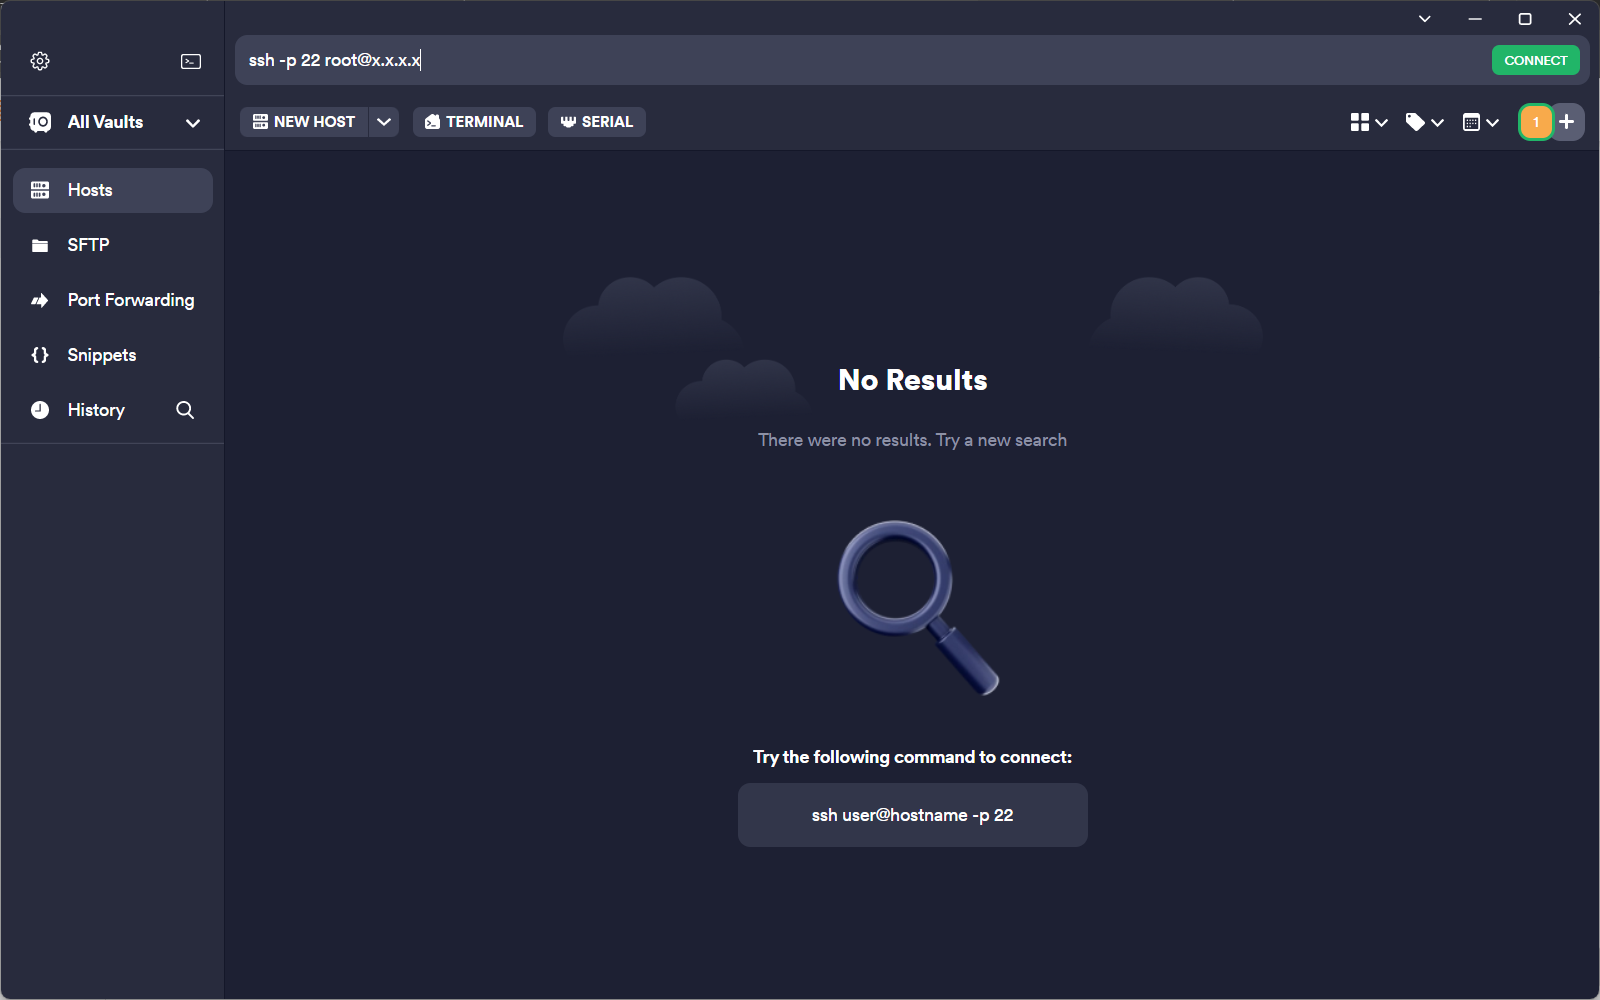Open the window chevron dropdown in title bar

[x=1424, y=19]
